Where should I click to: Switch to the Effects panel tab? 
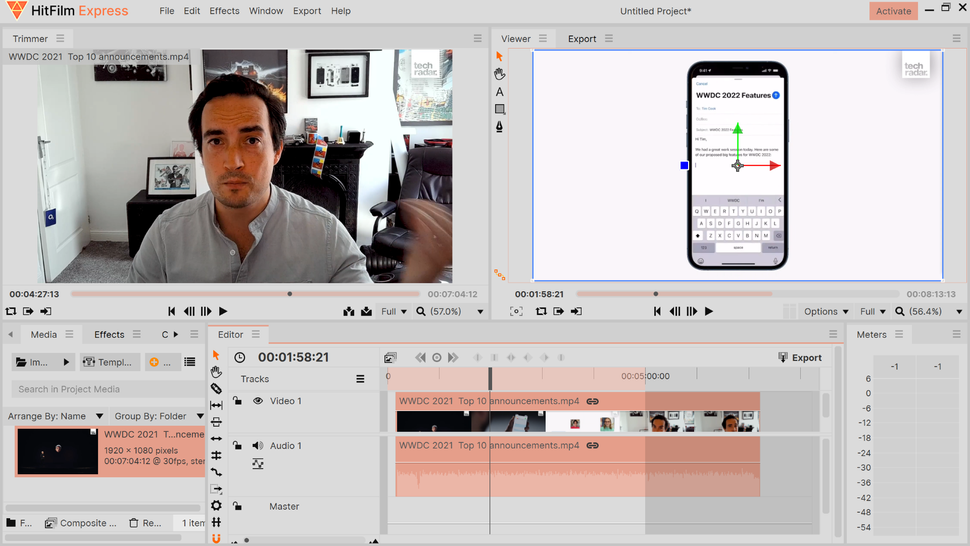pyautogui.click(x=109, y=335)
